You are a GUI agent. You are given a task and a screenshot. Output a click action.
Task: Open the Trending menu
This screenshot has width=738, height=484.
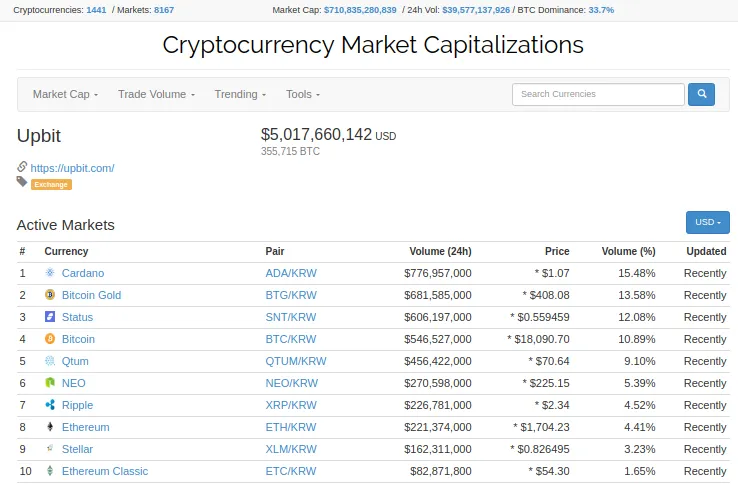point(240,94)
